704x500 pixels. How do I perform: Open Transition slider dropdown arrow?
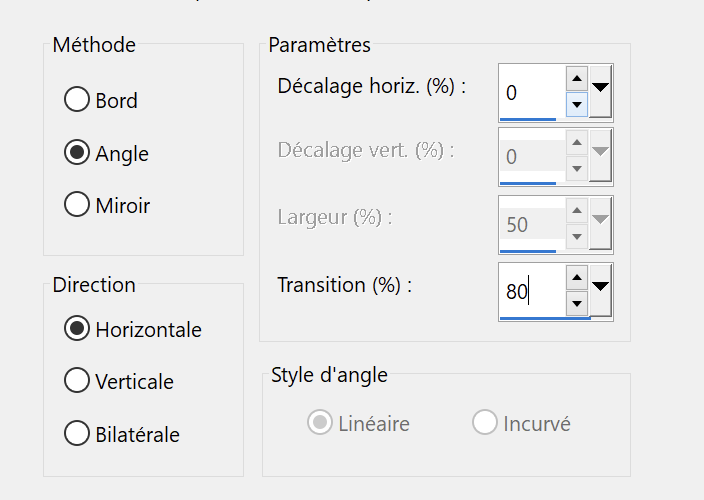pos(600,286)
